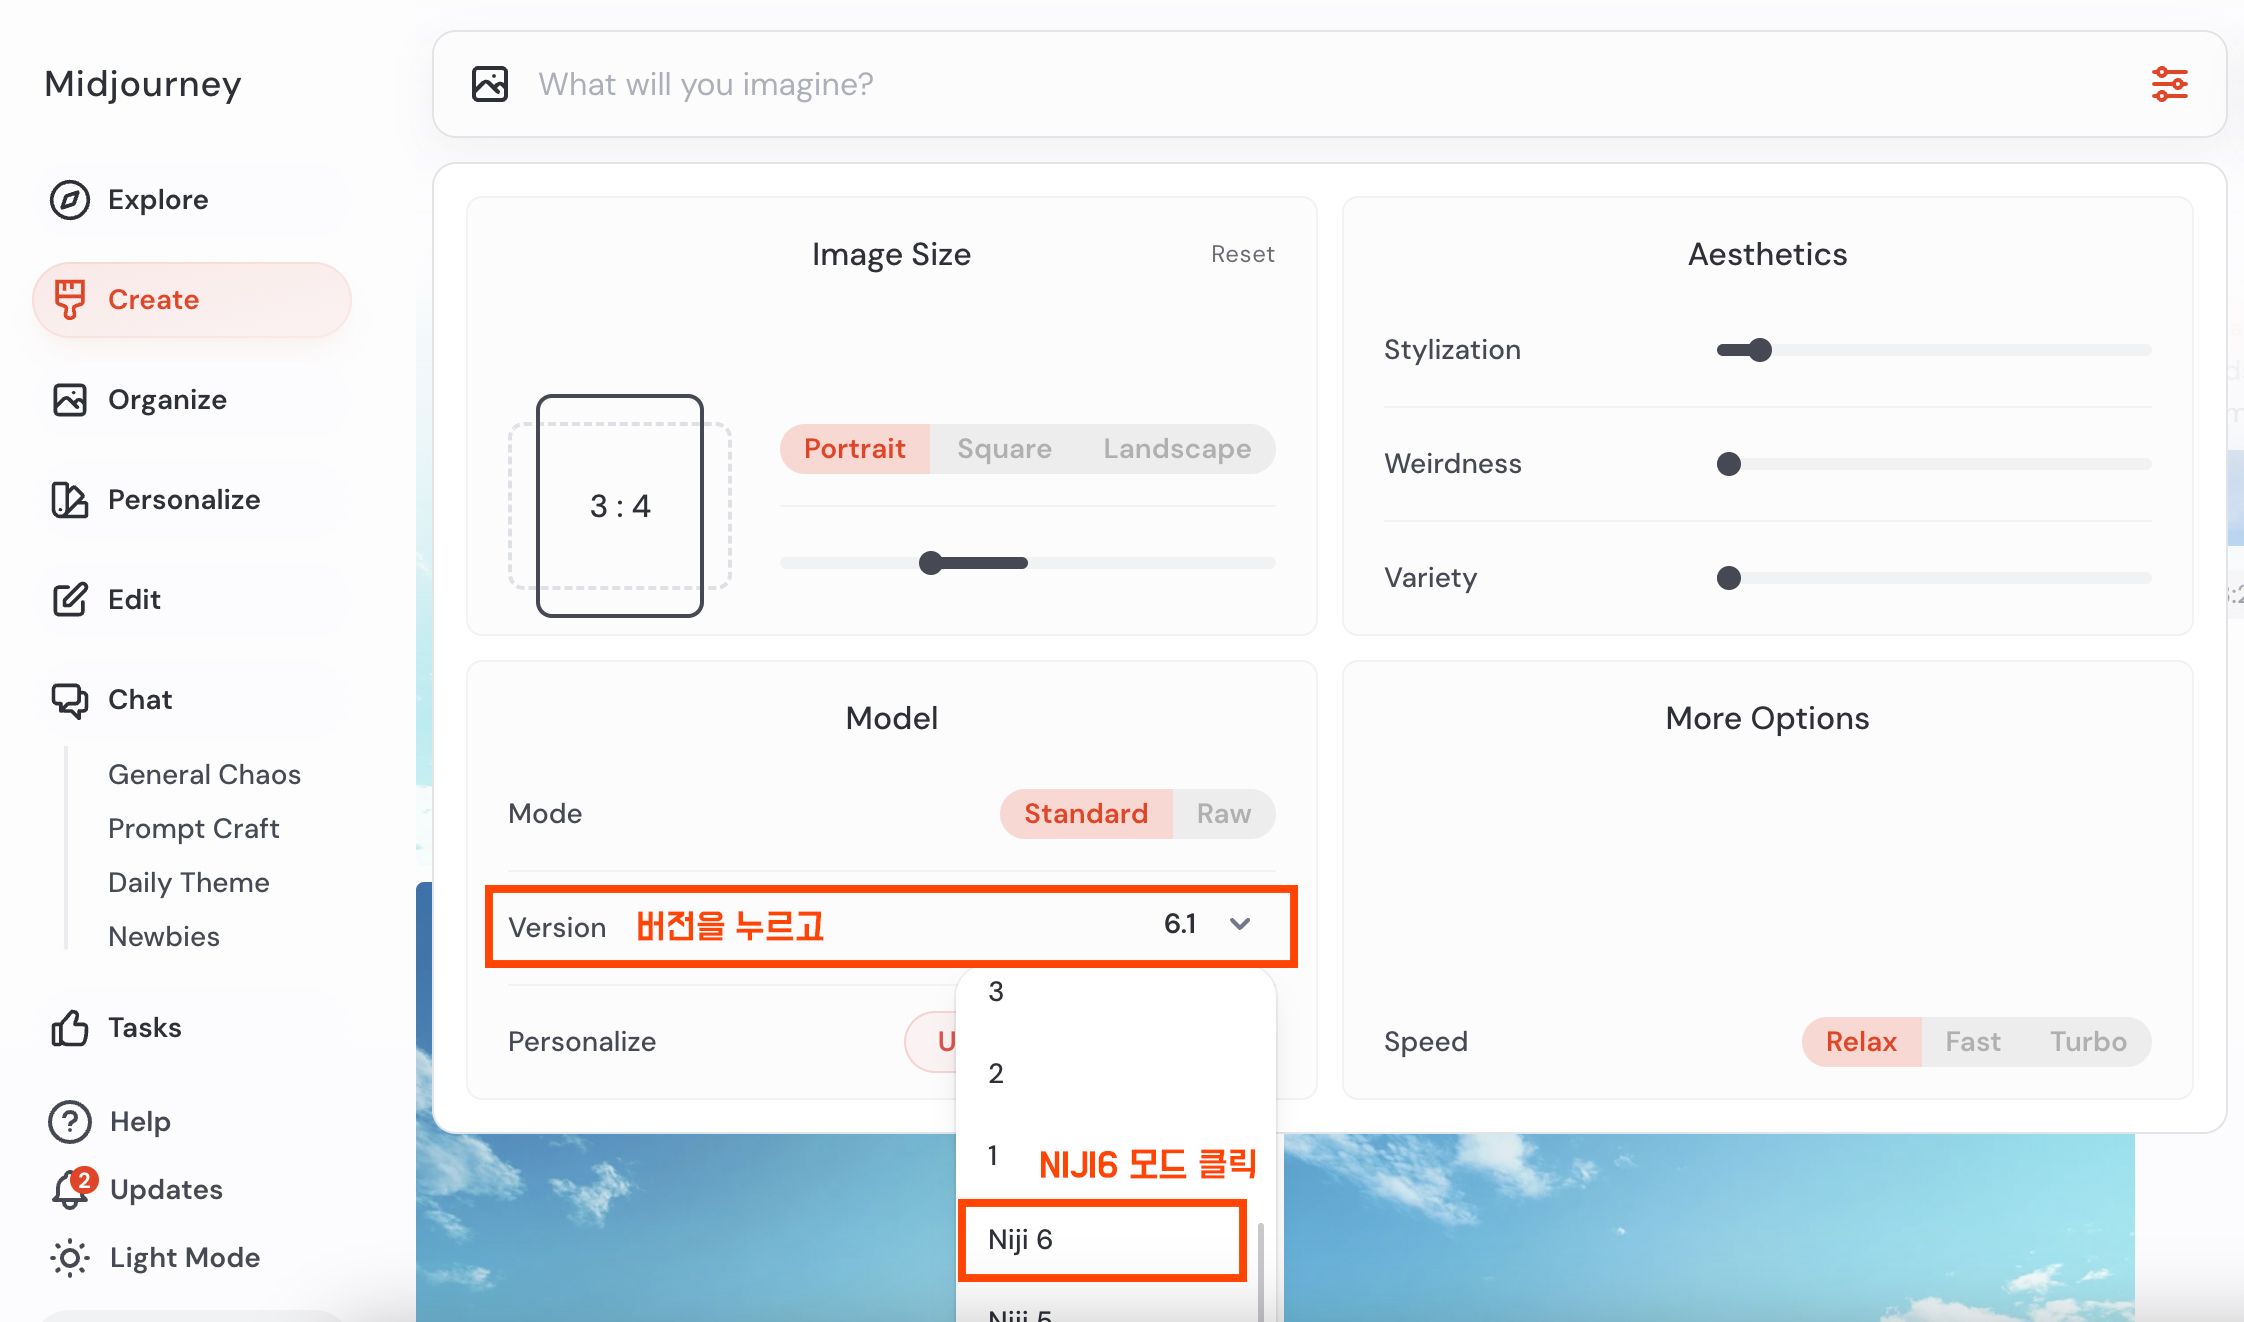Switch mode to Raw

pos(1223,814)
